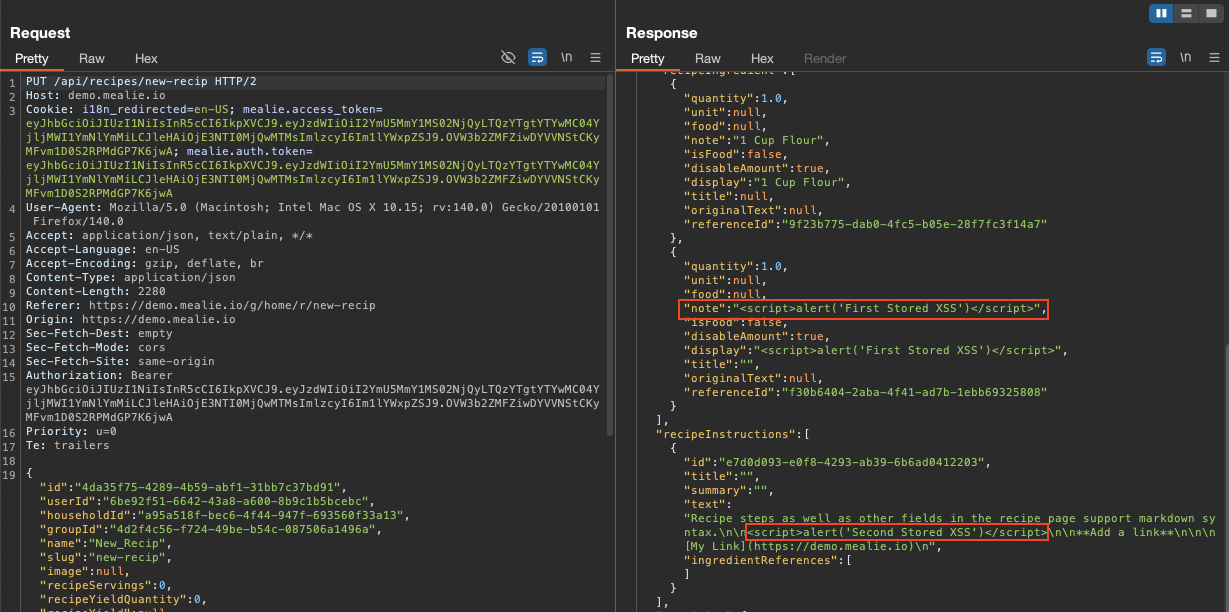Toggle show newlines \n in Response panel
Viewport: 1229px width, 612px height.
[1186, 58]
